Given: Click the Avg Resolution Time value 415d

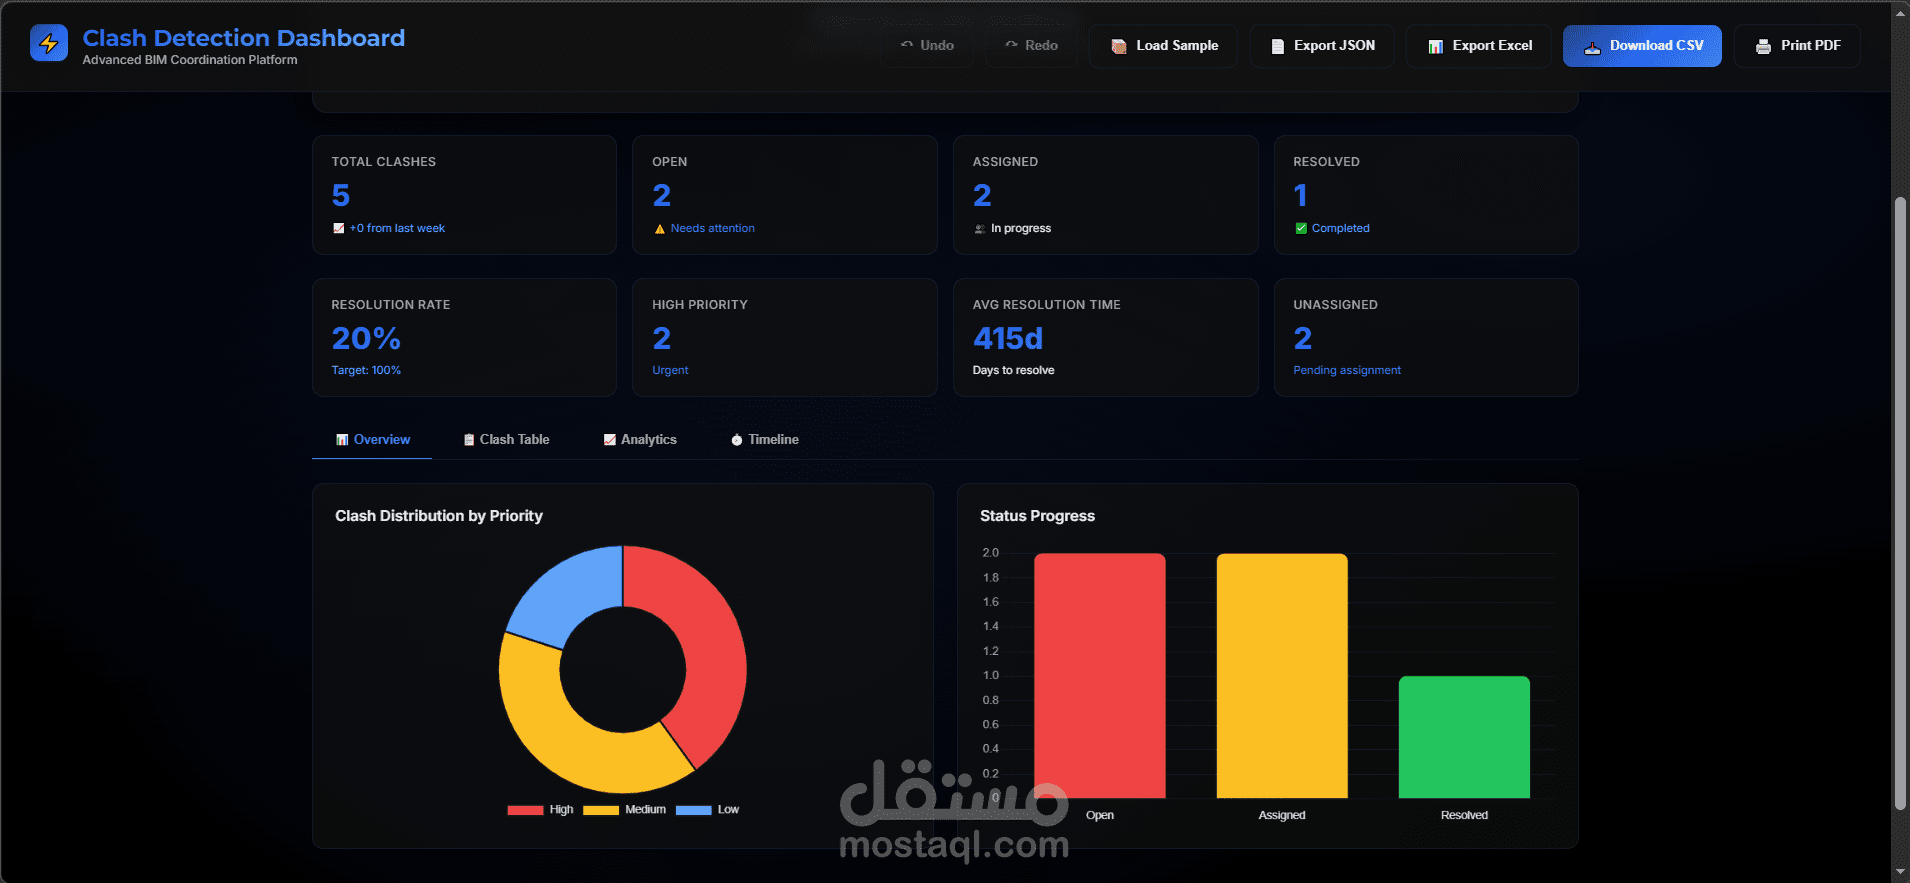Looking at the screenshot, I should coord(1008,338).
